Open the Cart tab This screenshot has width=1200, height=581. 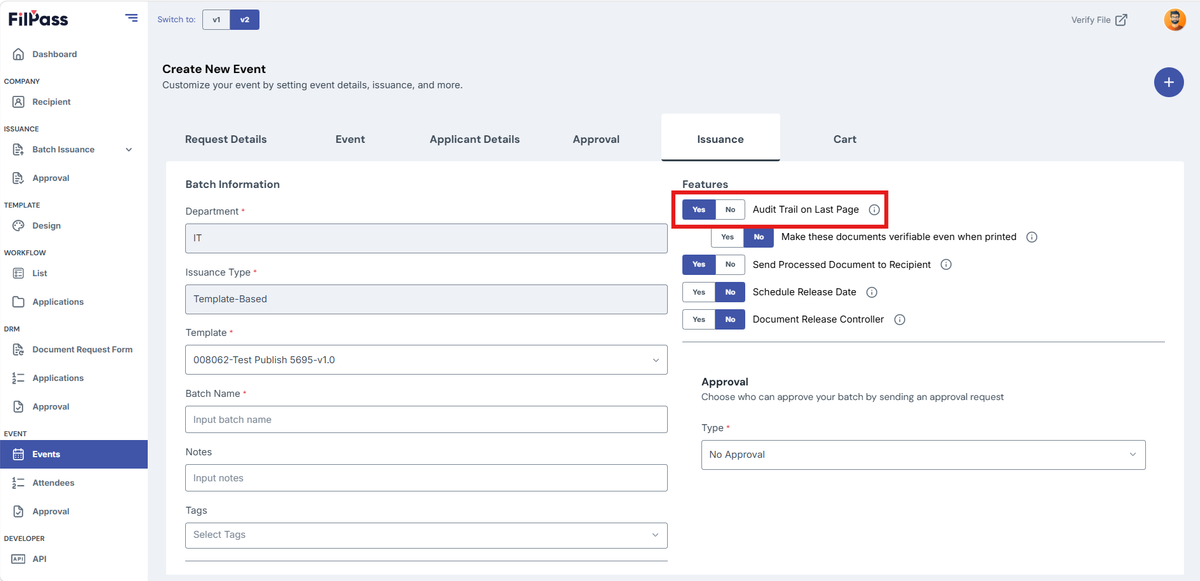tap(845, 139)
